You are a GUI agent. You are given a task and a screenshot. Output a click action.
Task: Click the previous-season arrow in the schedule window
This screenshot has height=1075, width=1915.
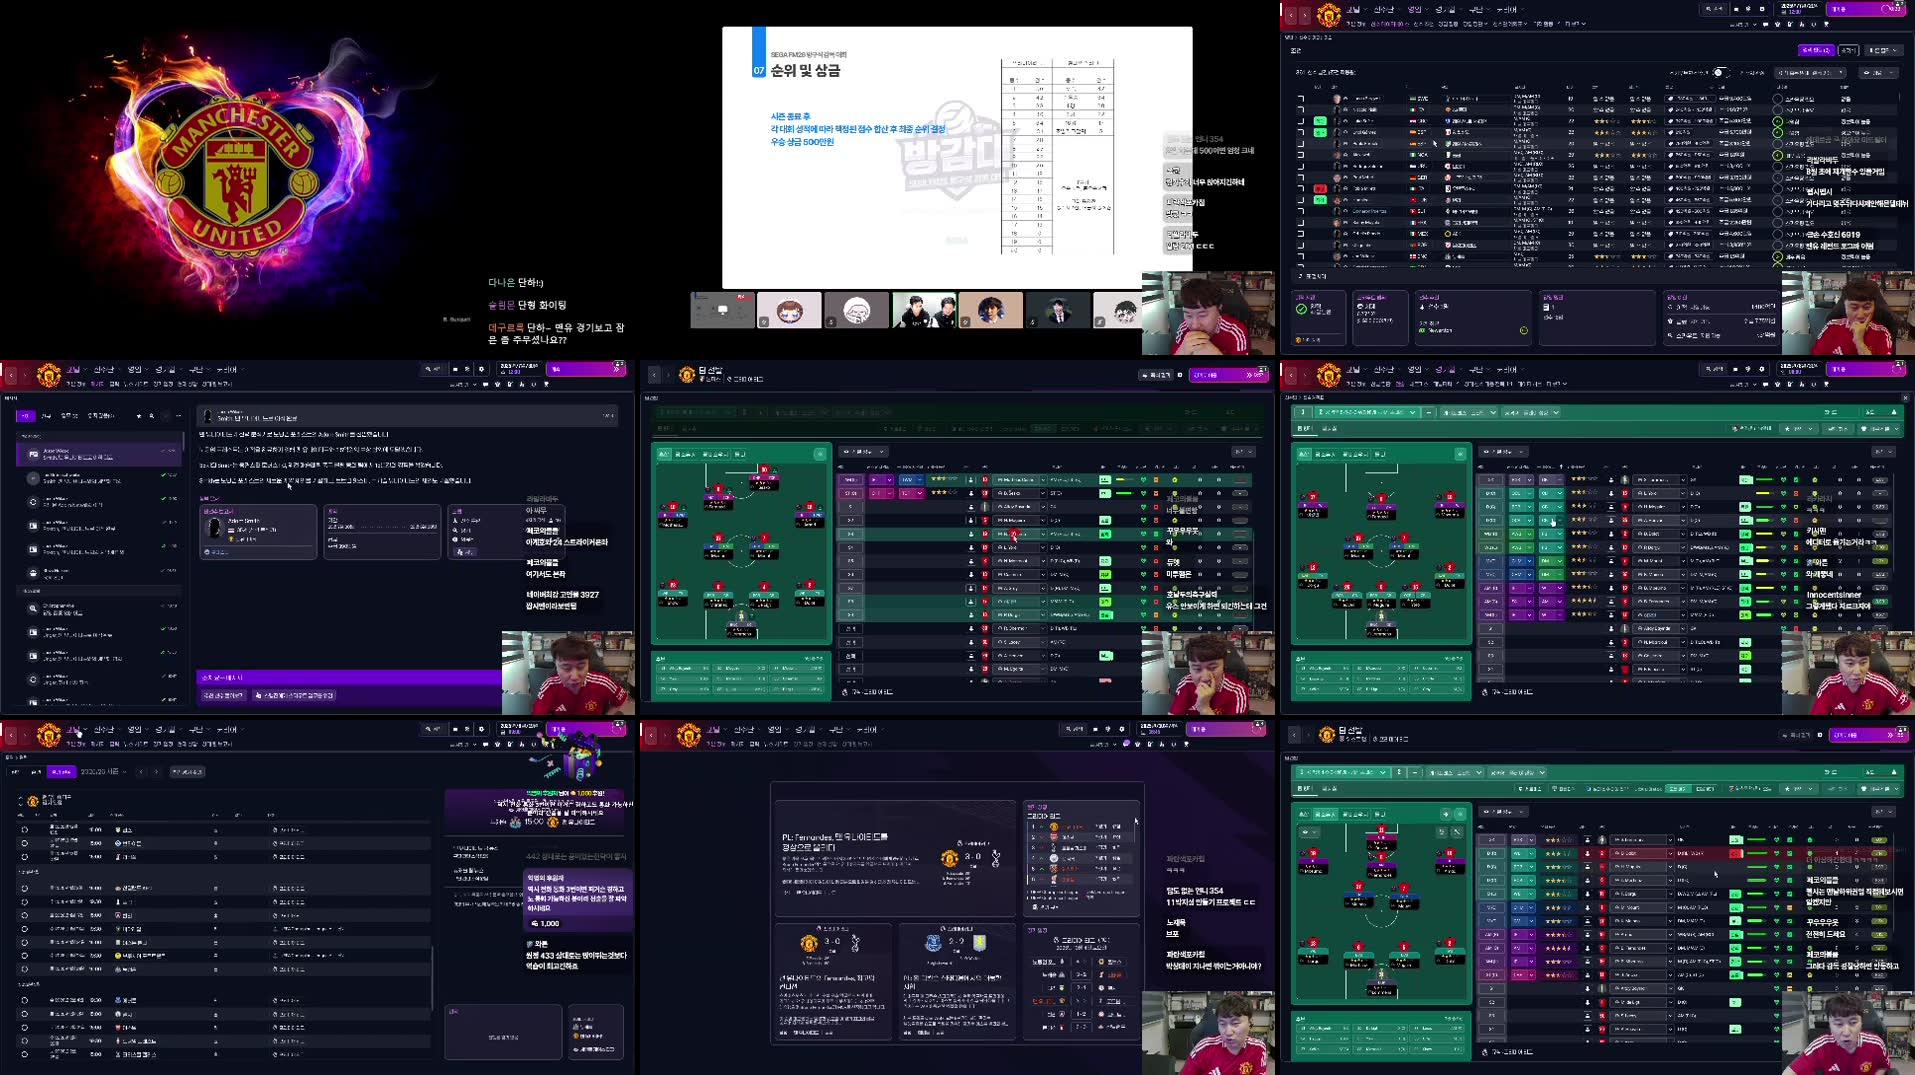point(141,772)
